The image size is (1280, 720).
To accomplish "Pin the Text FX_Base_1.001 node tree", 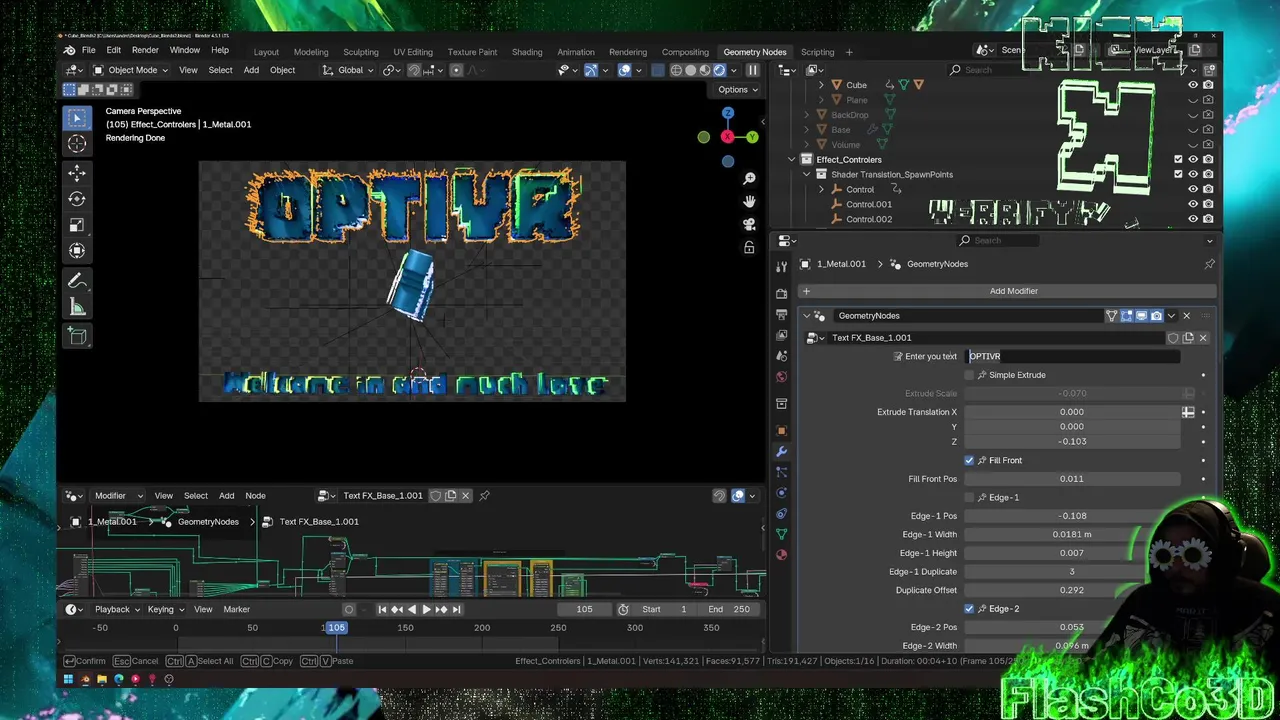I will tap(484, 496).
